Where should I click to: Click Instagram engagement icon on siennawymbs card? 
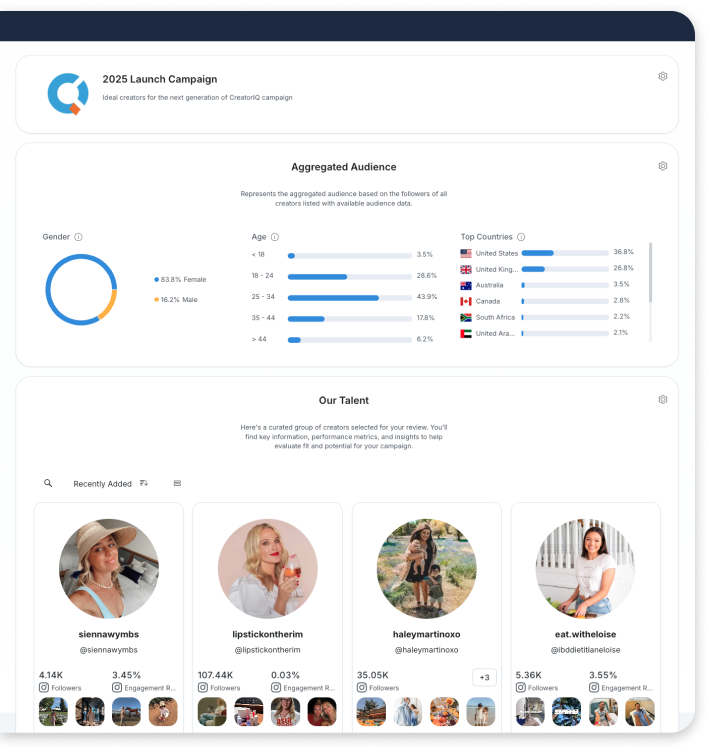tap(117, 688)
